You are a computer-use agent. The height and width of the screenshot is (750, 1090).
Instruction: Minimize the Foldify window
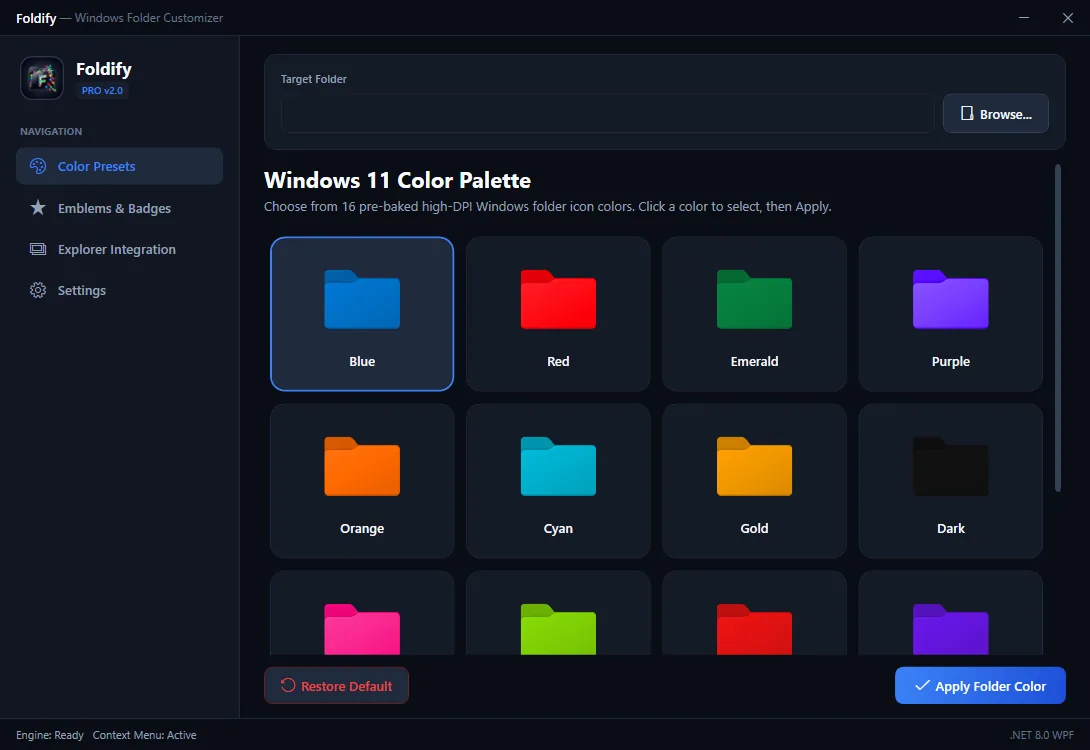point(1024,17)
